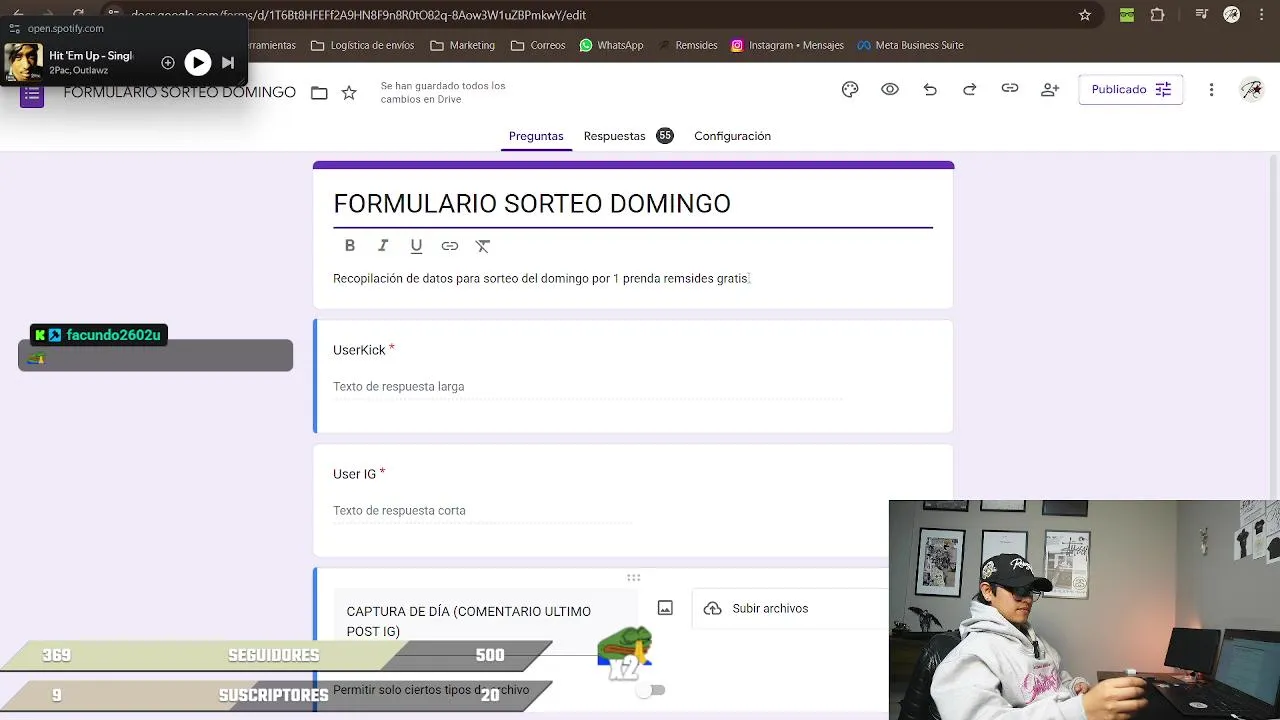This screenshot has height=720, width=1280.
Task: Select the User IG question card
Action: tap(633, 500)
